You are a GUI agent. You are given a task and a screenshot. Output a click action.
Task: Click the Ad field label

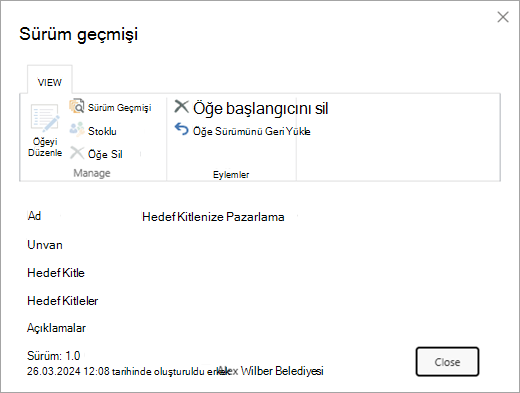34,216
